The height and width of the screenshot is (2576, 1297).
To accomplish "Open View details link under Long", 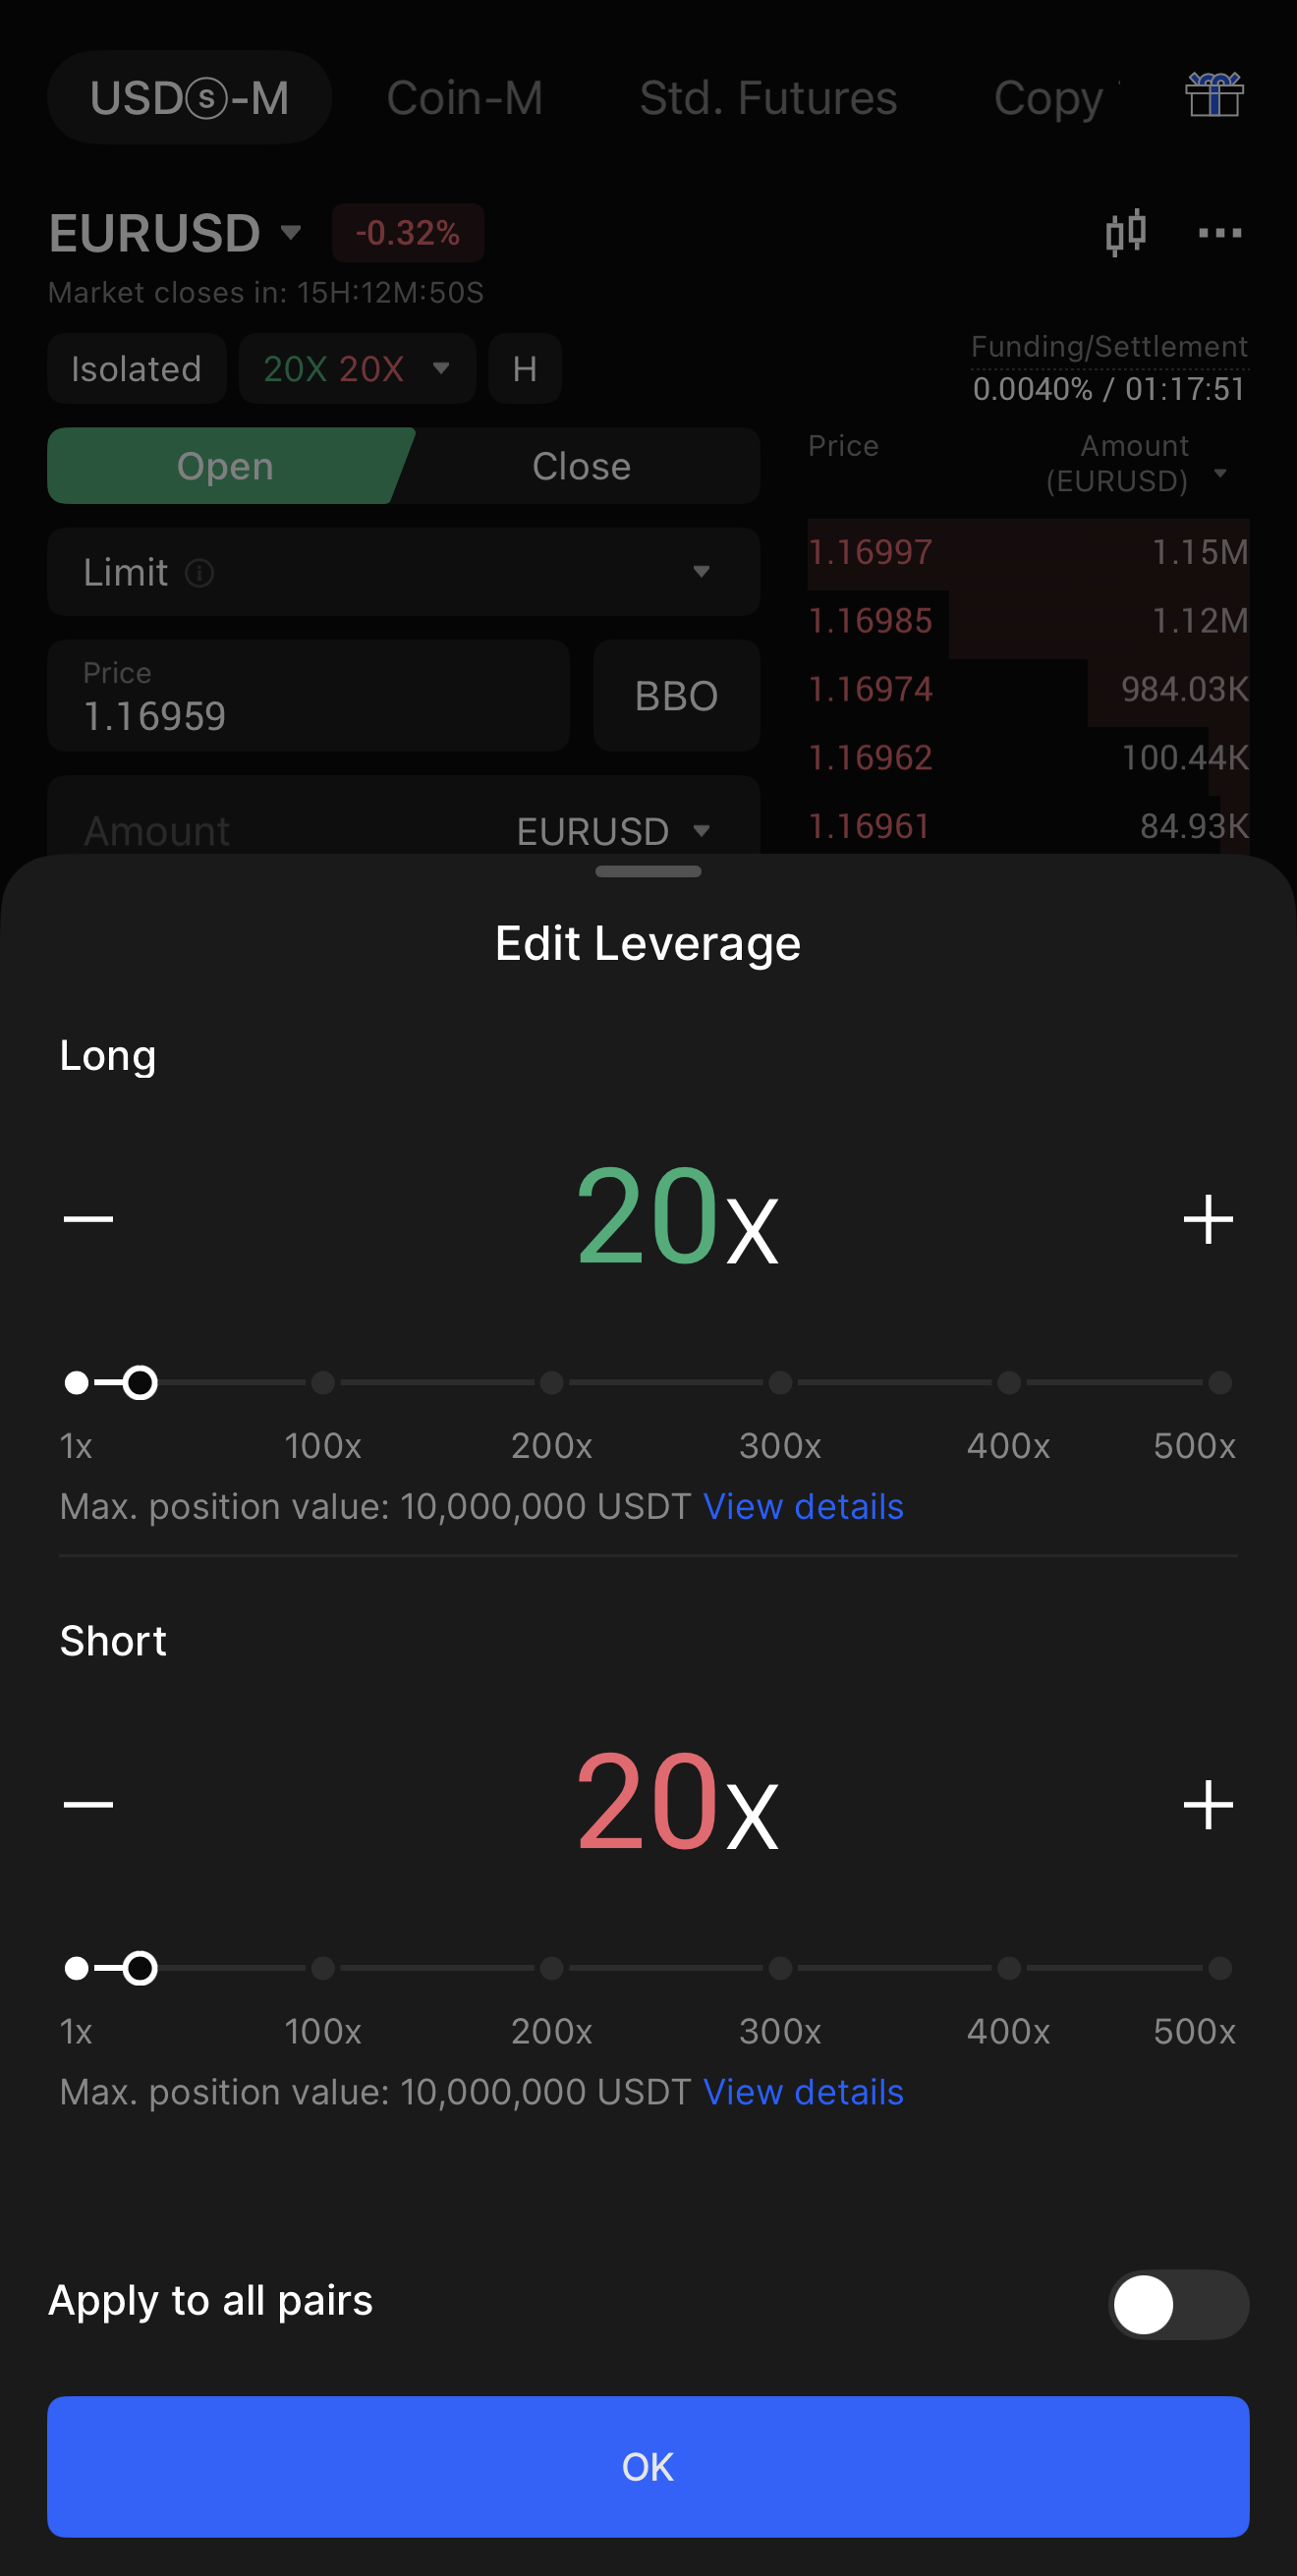I will tap(803, 1506).
